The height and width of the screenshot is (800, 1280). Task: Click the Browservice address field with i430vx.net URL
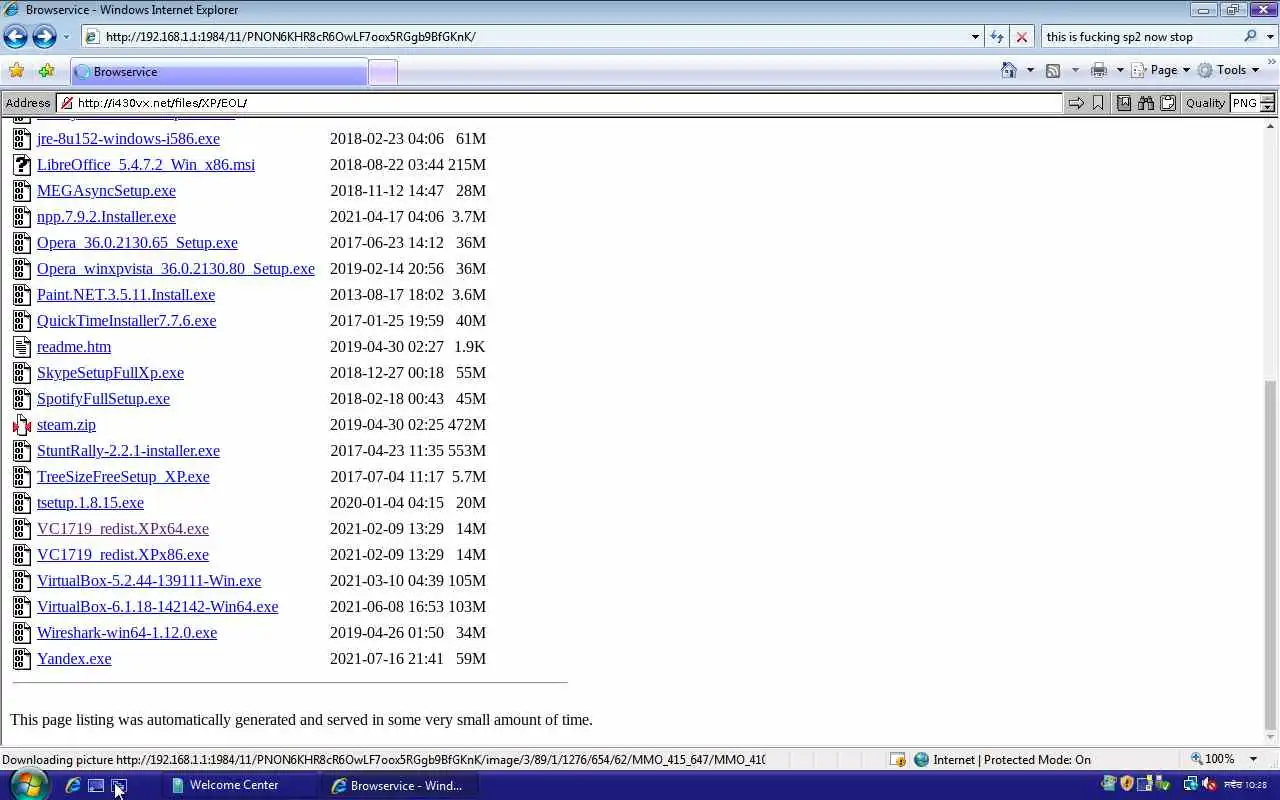559,103
